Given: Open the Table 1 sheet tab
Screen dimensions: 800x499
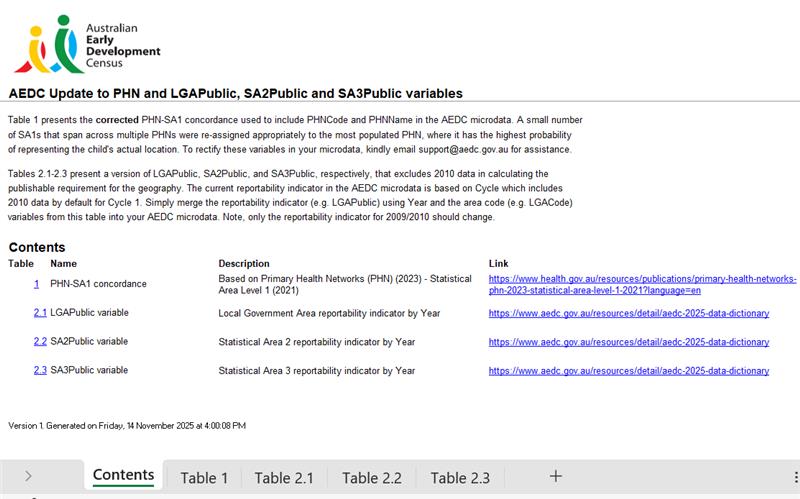Looking at the screenshot, I should (204, 477).
